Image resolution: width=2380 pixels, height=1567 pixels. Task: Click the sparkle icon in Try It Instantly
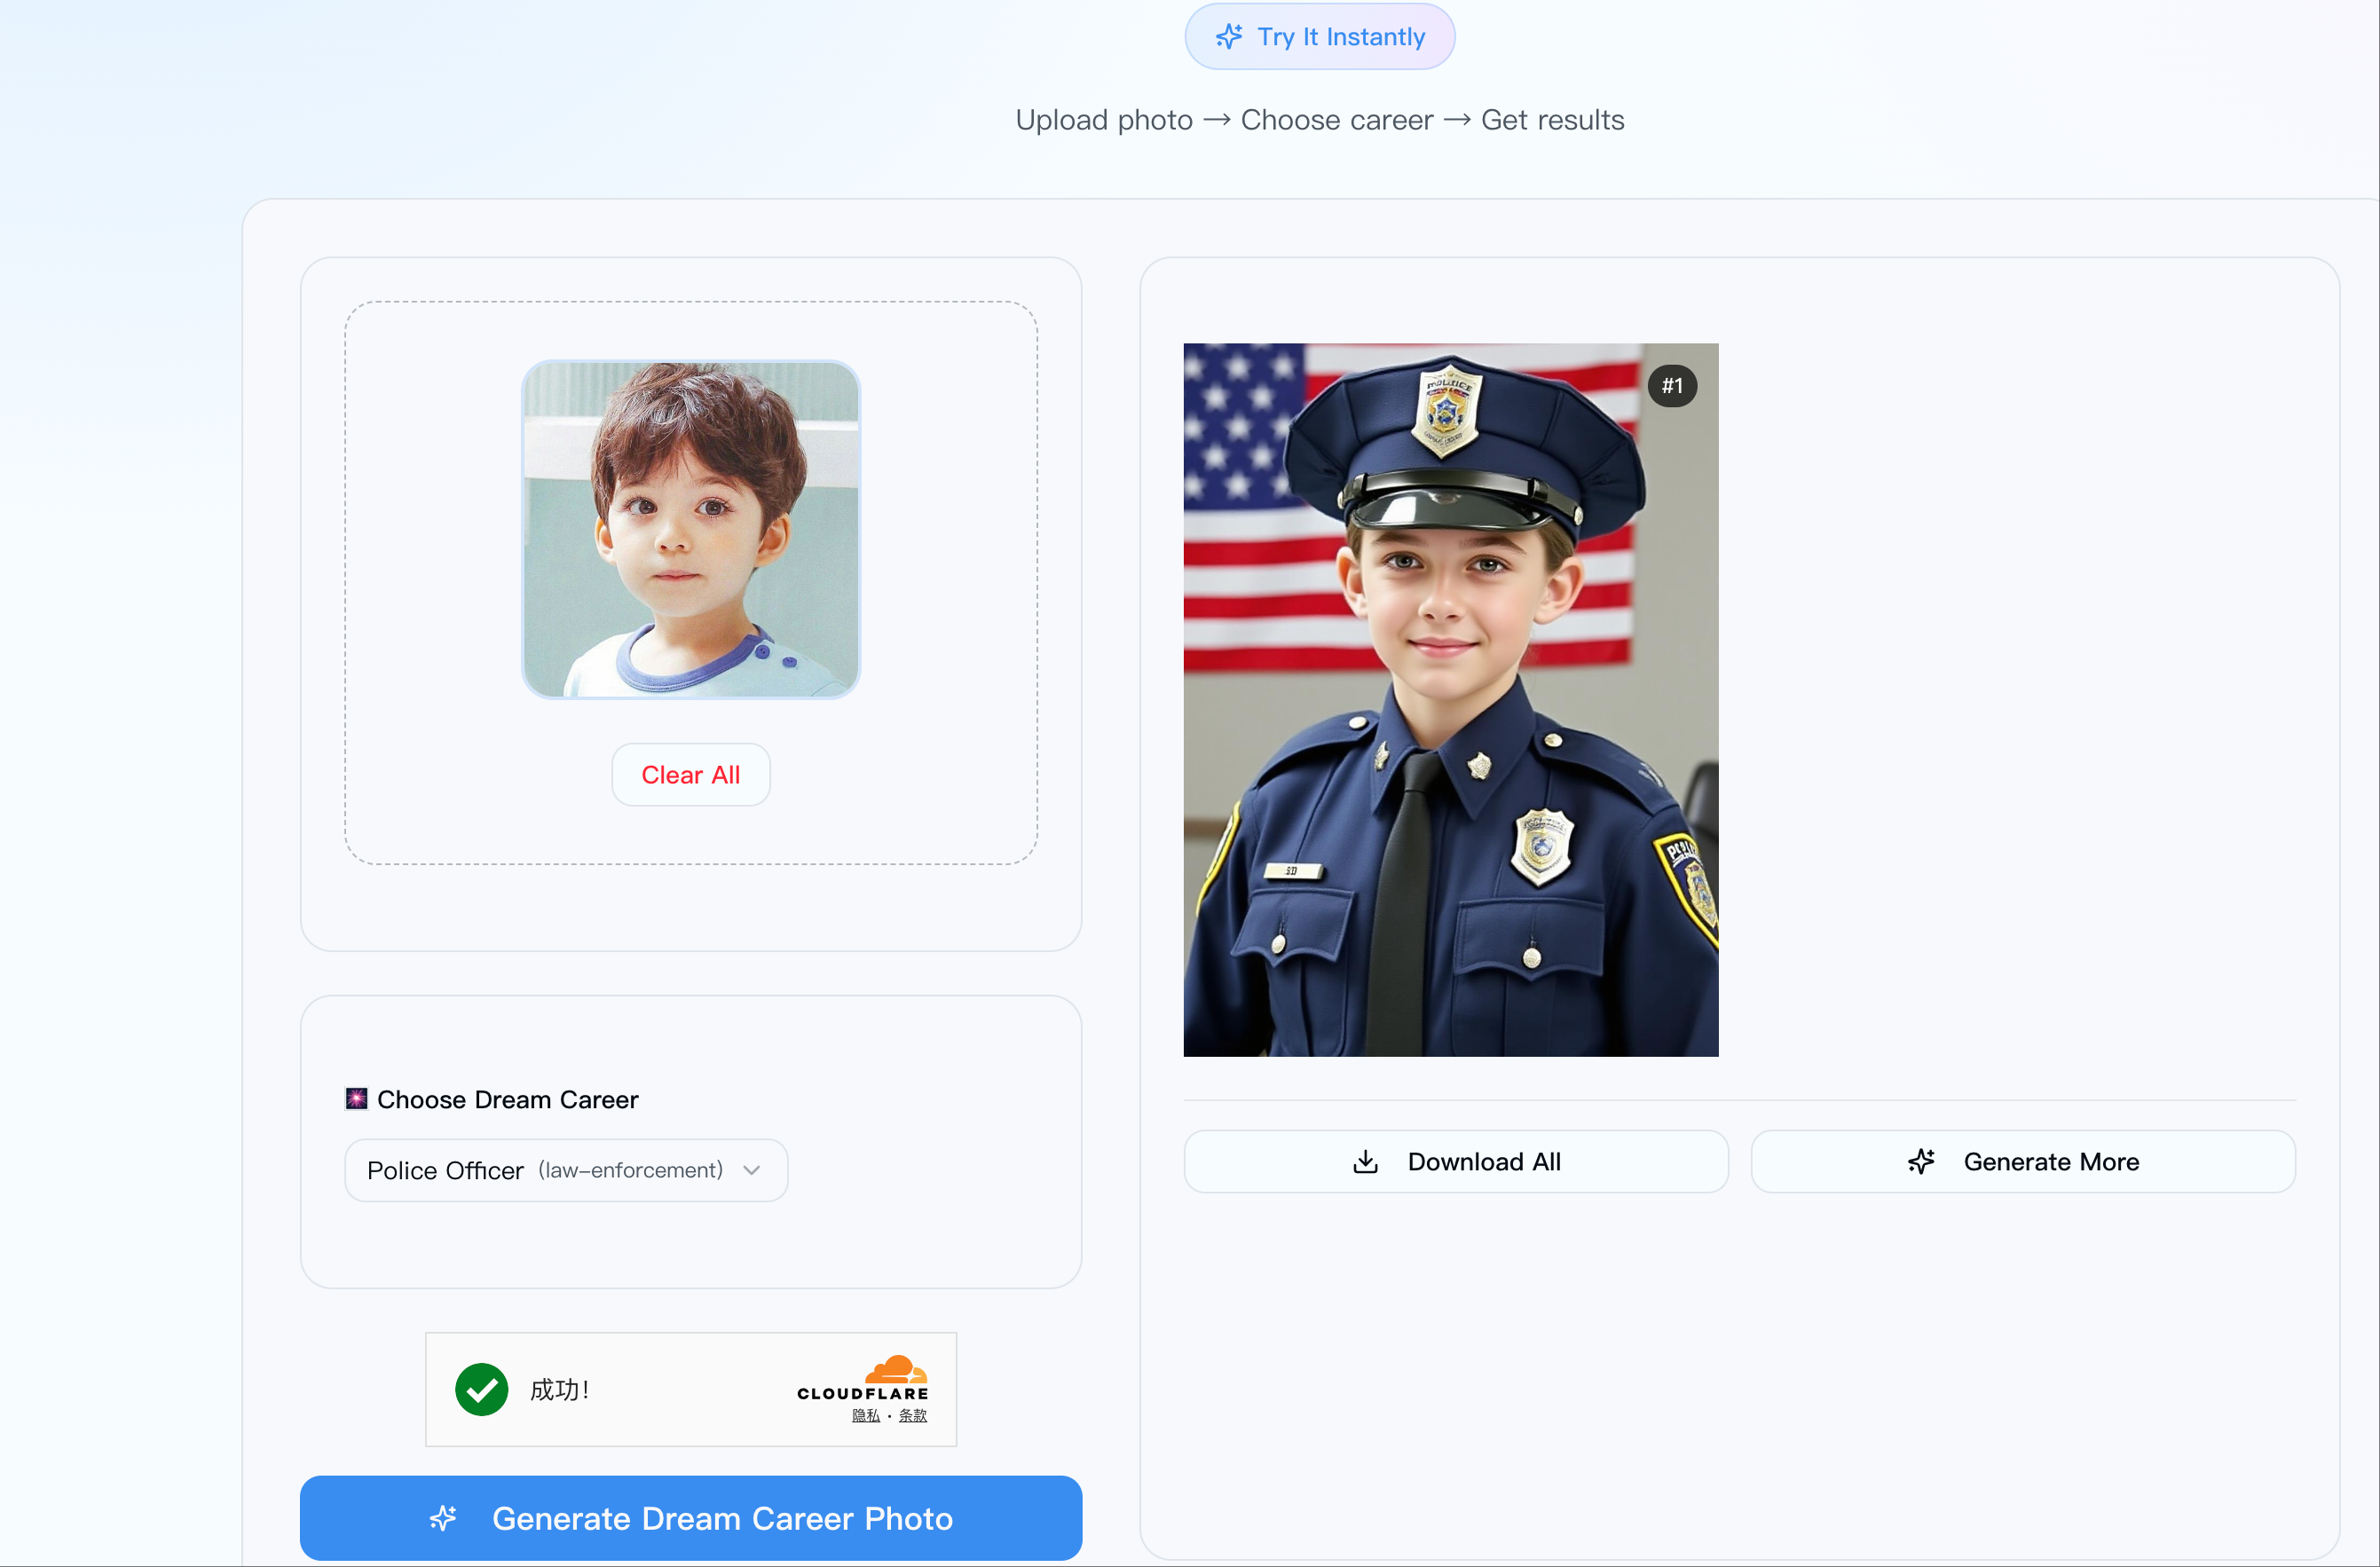coord(1228,37)
